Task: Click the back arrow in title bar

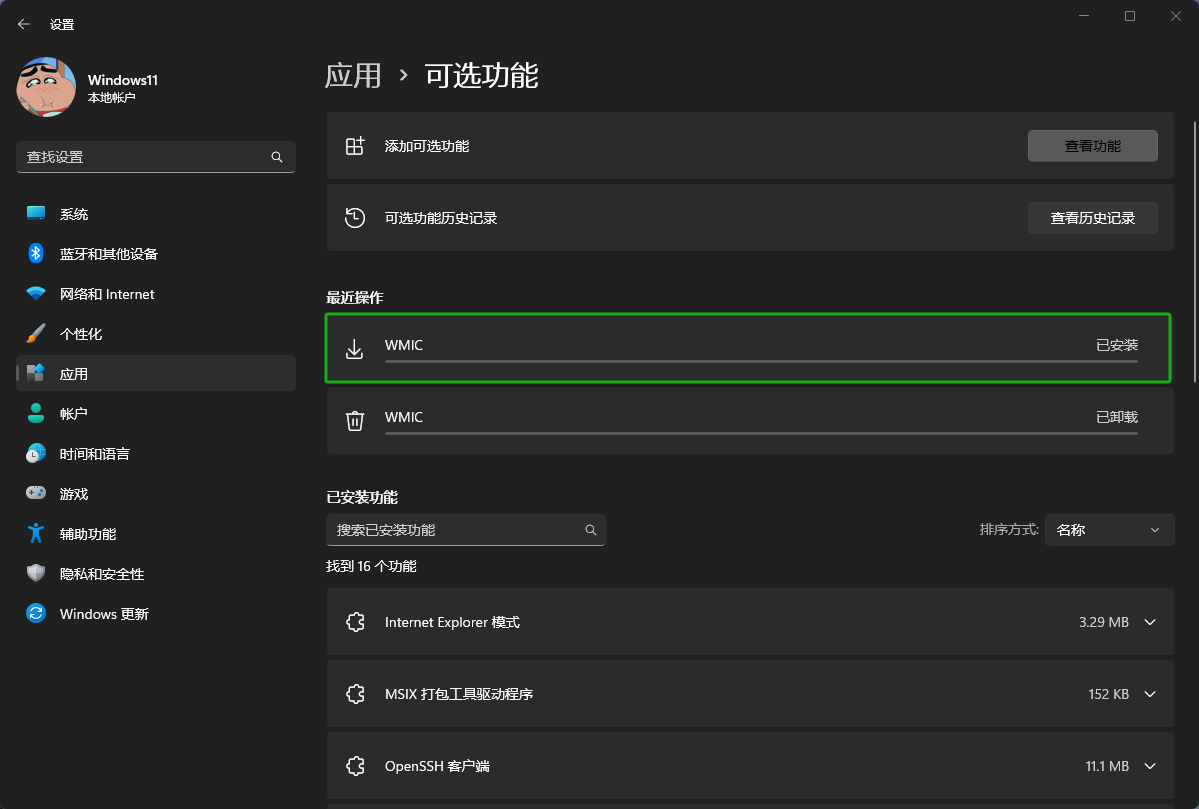Action: tap(24, 24)
